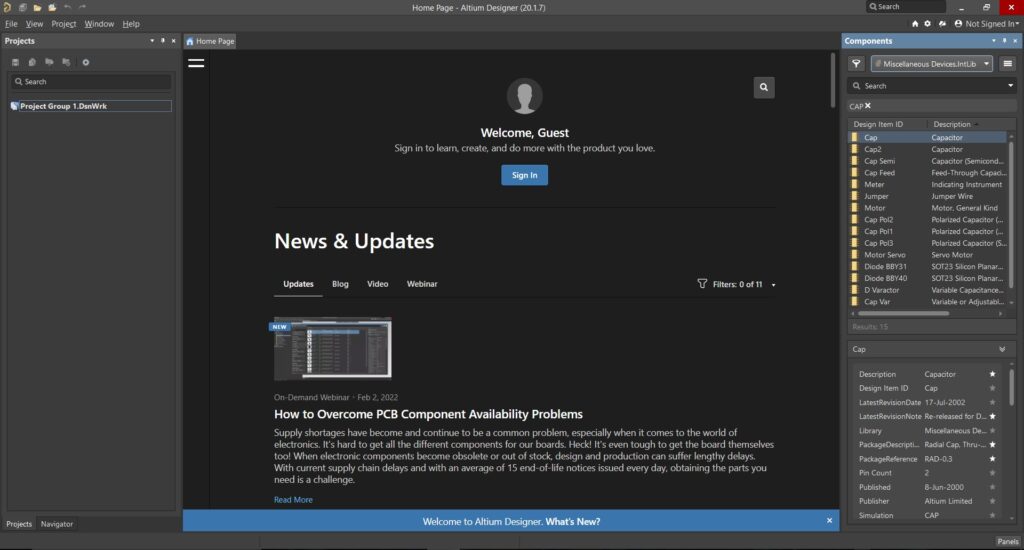Open the Project menu

[63, 24]
